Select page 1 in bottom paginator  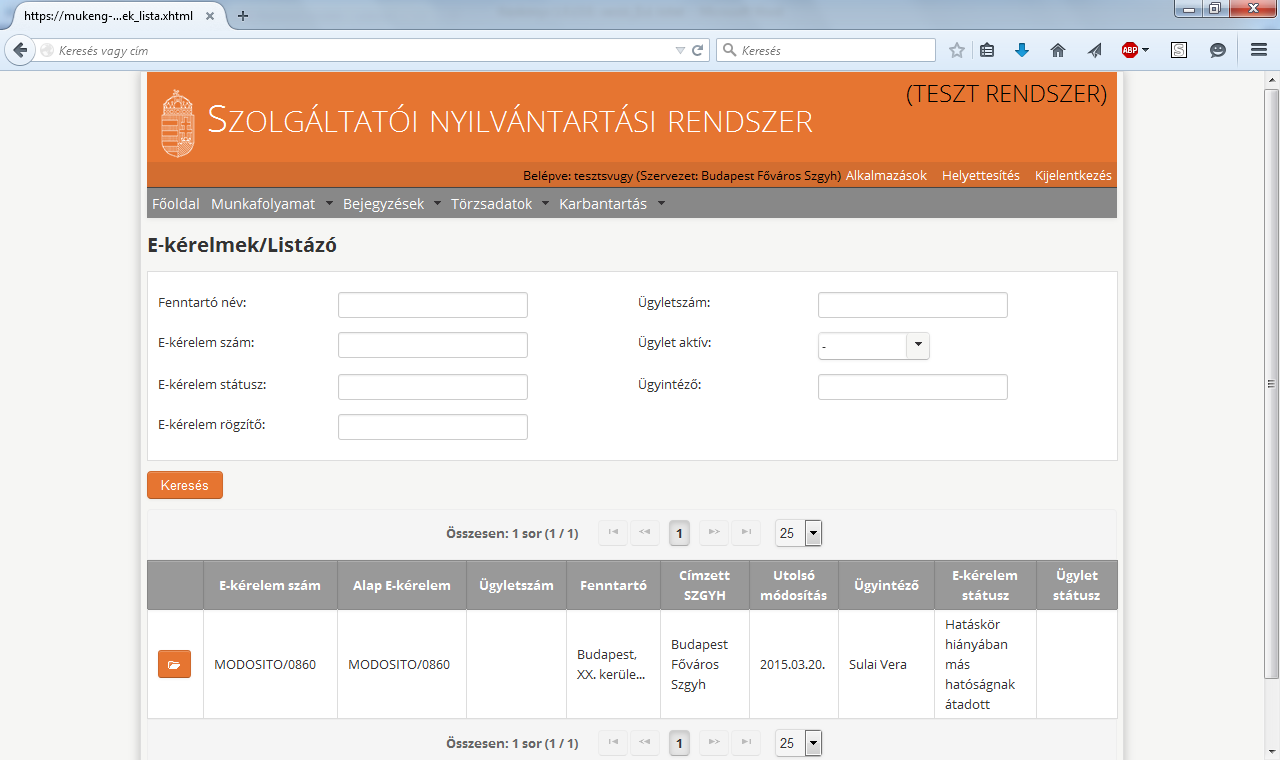click(680, 743)
